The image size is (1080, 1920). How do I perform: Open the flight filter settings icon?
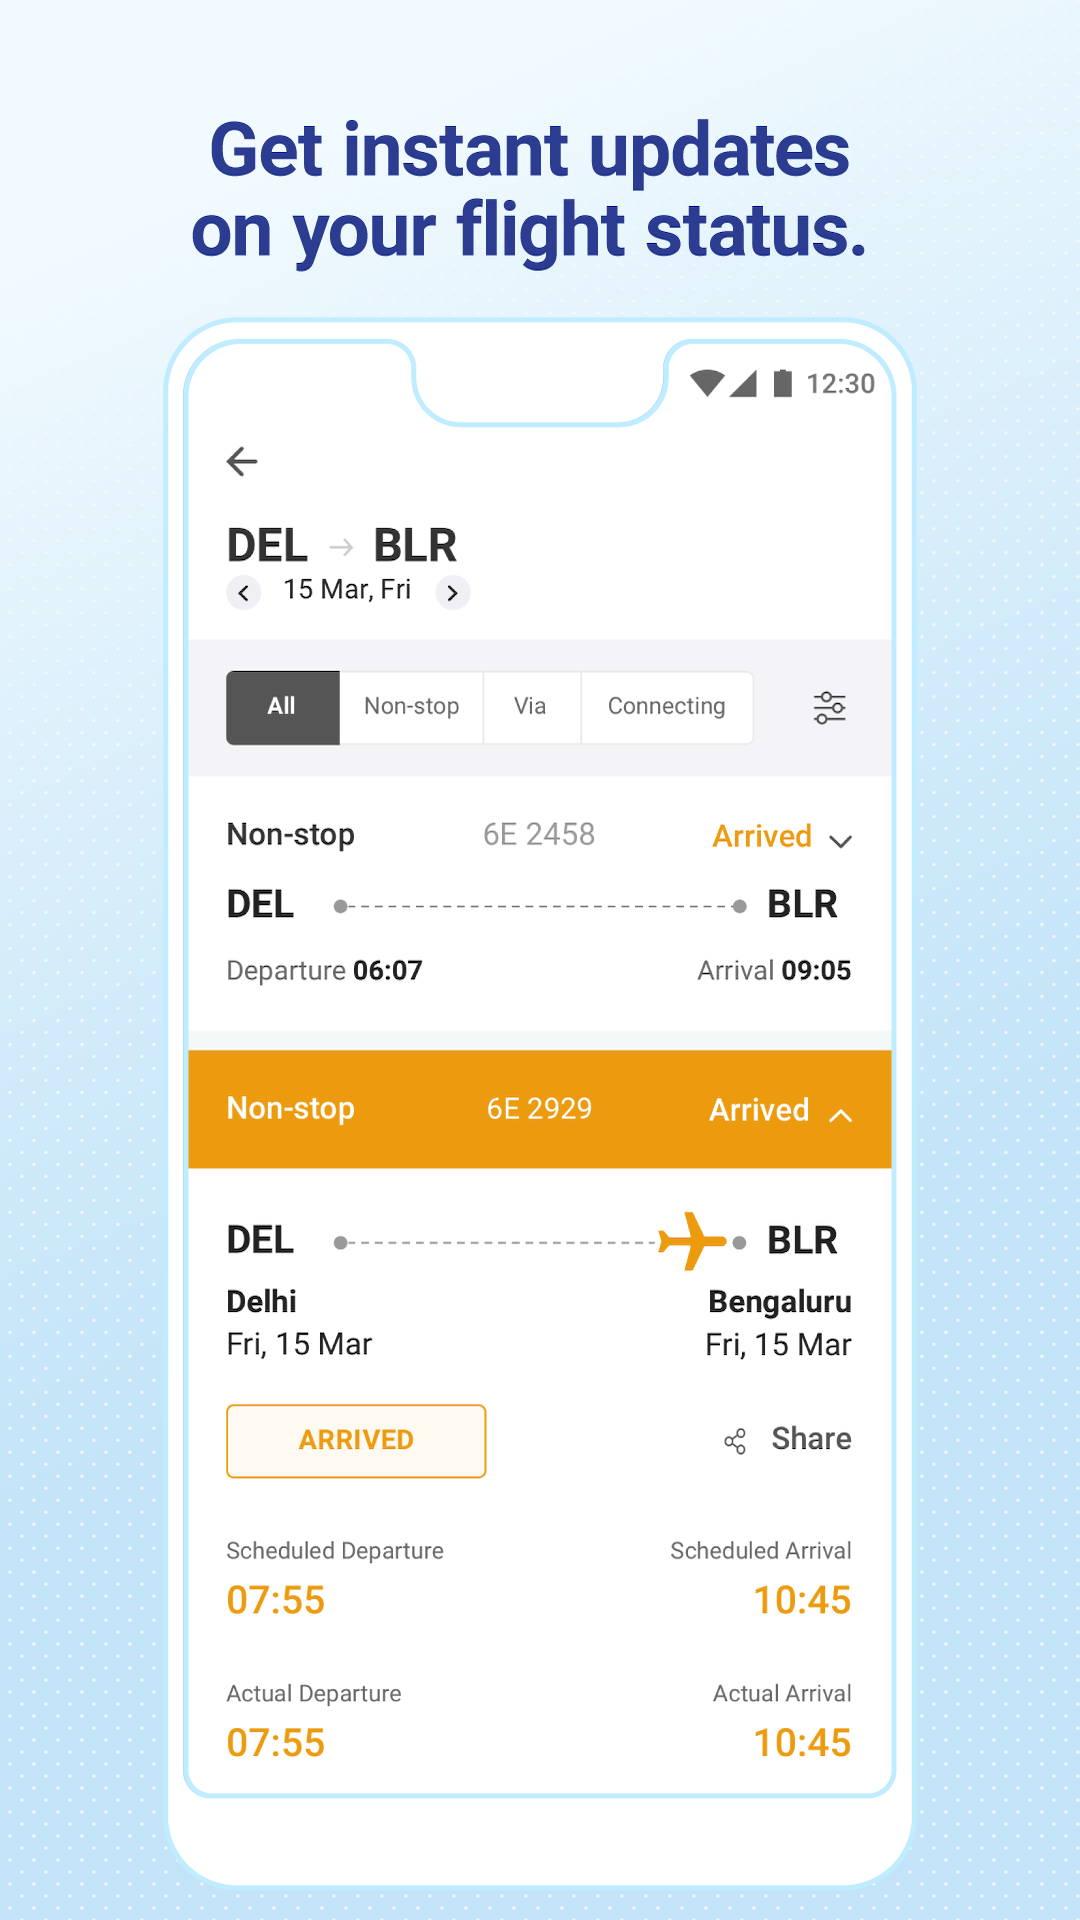828,707
